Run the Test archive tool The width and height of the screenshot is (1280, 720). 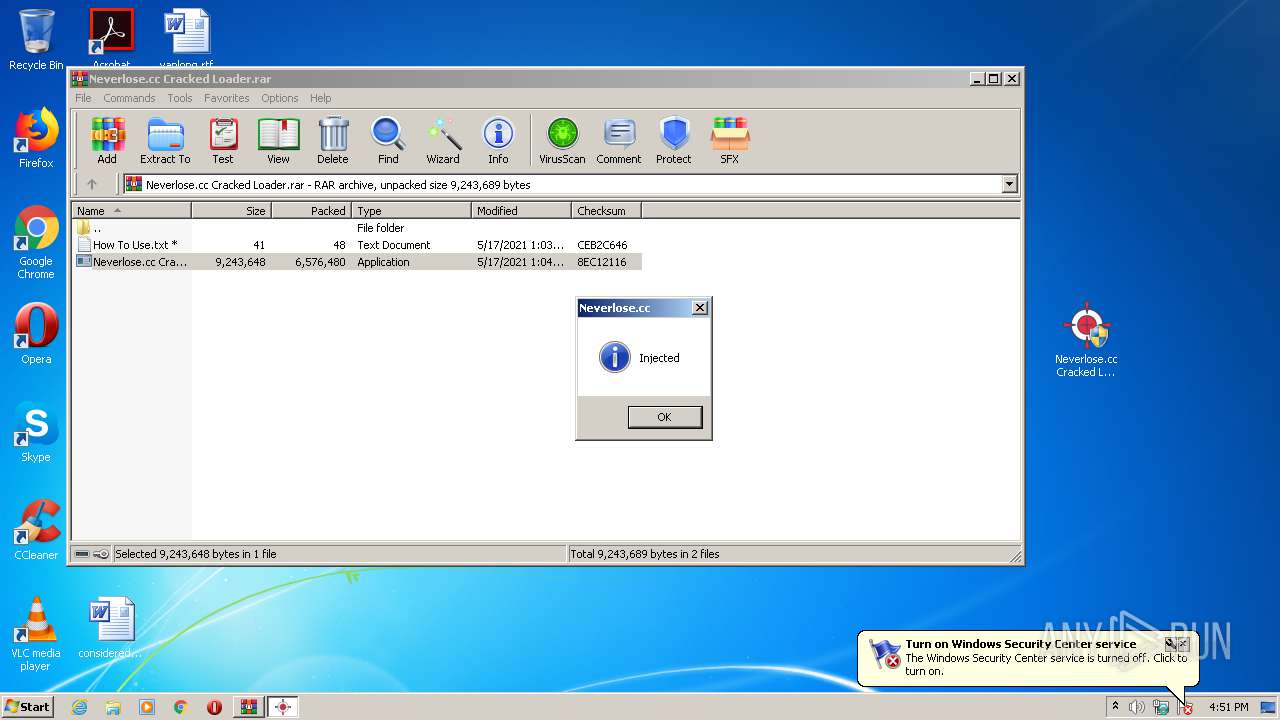pos(223,141)
